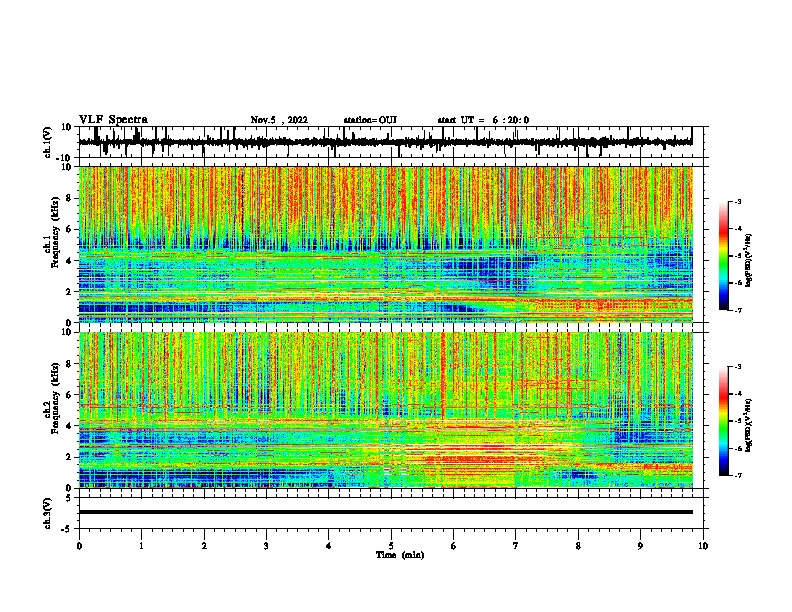The height and width of the screenshot is (612, 792).
Task: Click the time axis tick label '0'
Action: pyautogui.click(x=79, y=546)
